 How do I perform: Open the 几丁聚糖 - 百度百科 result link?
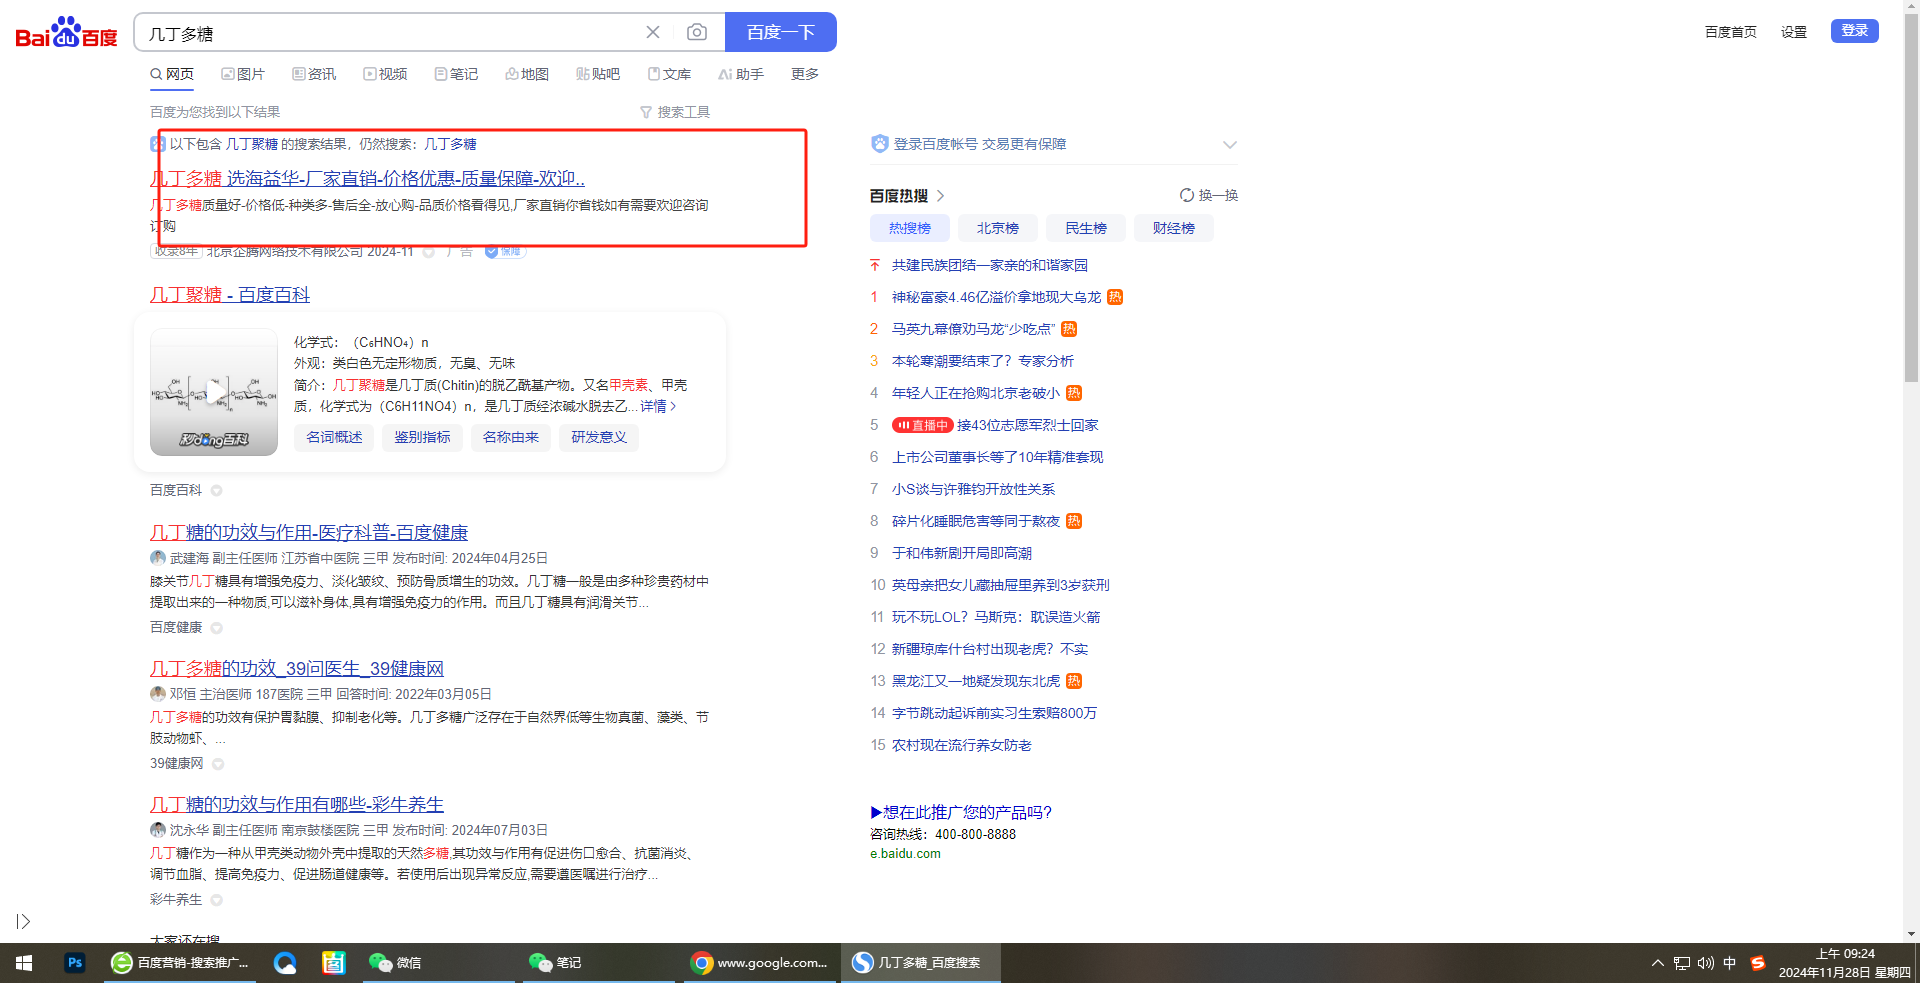point(230,294)
